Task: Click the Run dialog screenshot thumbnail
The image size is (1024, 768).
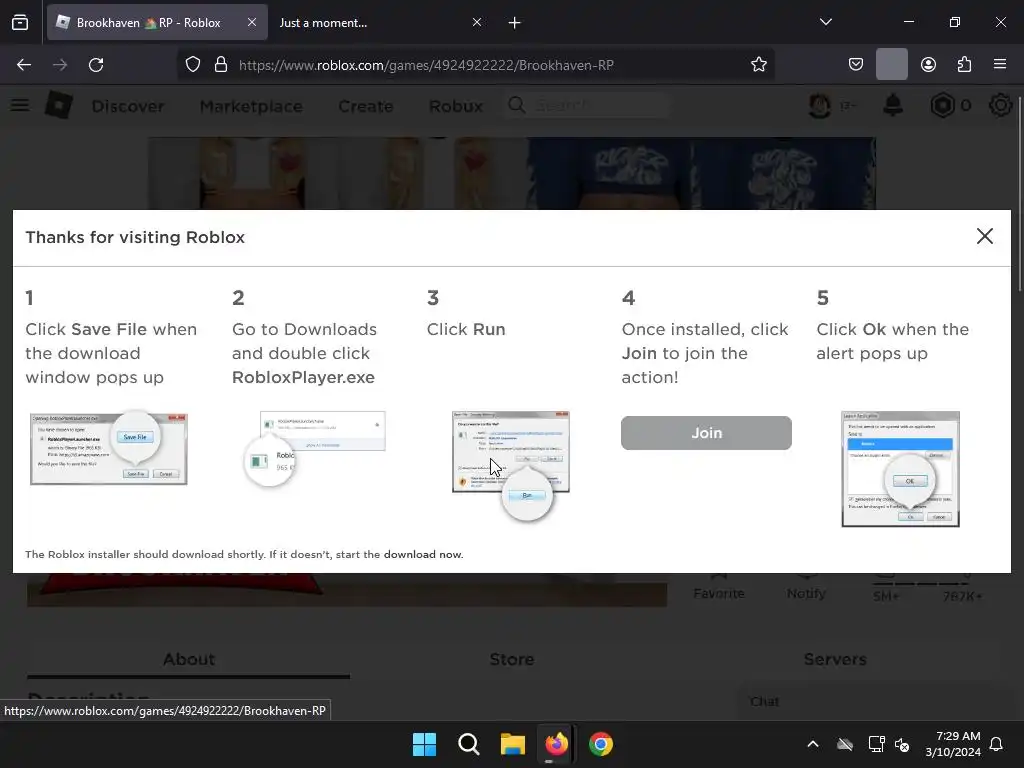Action: pyautogui.click(x=511, y=466)
